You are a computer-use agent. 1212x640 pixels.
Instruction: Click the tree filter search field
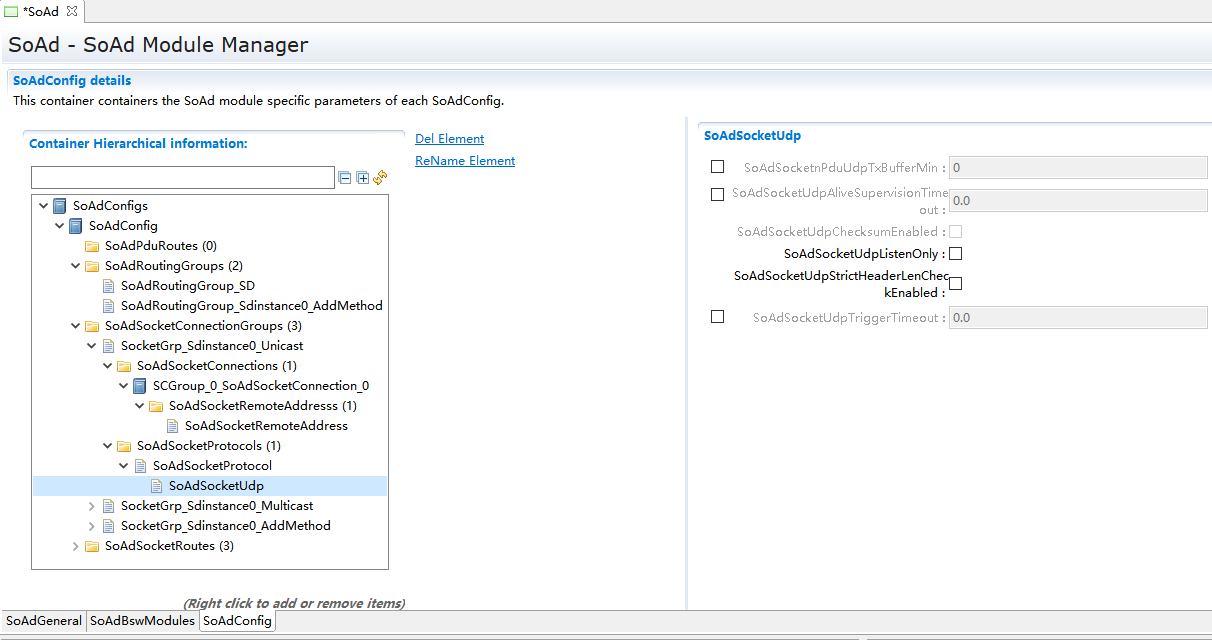[182, 178]
